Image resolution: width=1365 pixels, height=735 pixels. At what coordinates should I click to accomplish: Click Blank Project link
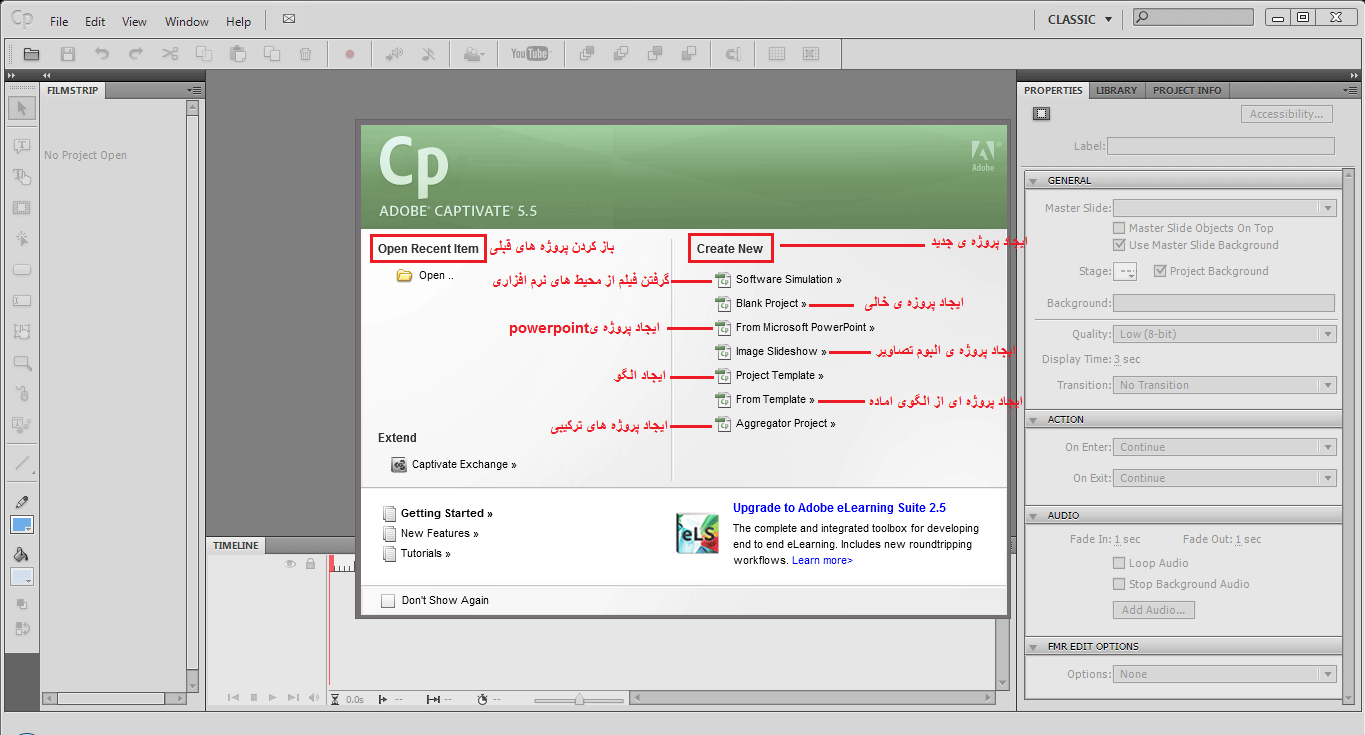click(771, 304)
